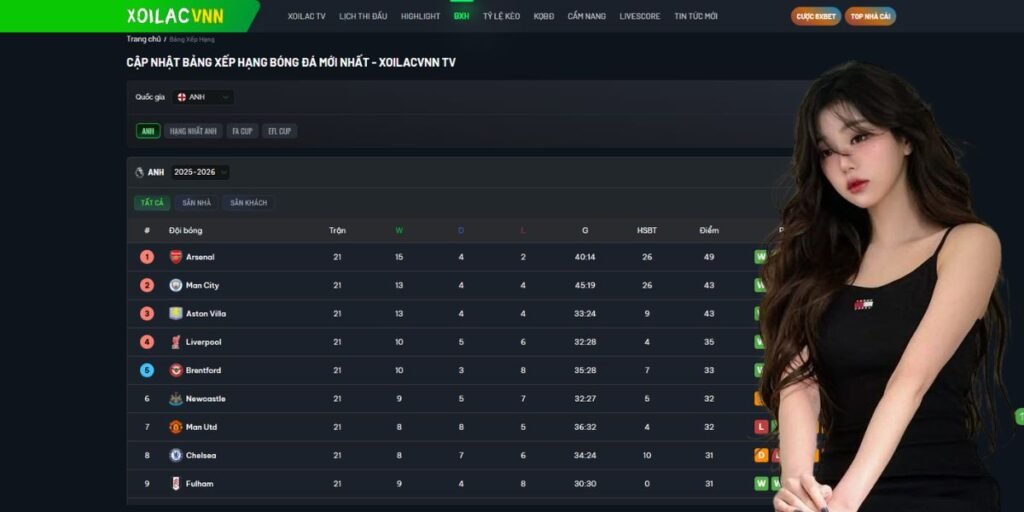This screenshot has width=1024, height=512.
Task: Select the Tất Cả all-matches filter
Action: click(x=152, y=203)
